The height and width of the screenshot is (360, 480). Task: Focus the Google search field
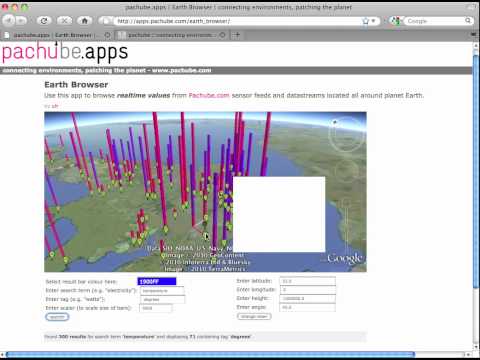click(x=433, y=21)
